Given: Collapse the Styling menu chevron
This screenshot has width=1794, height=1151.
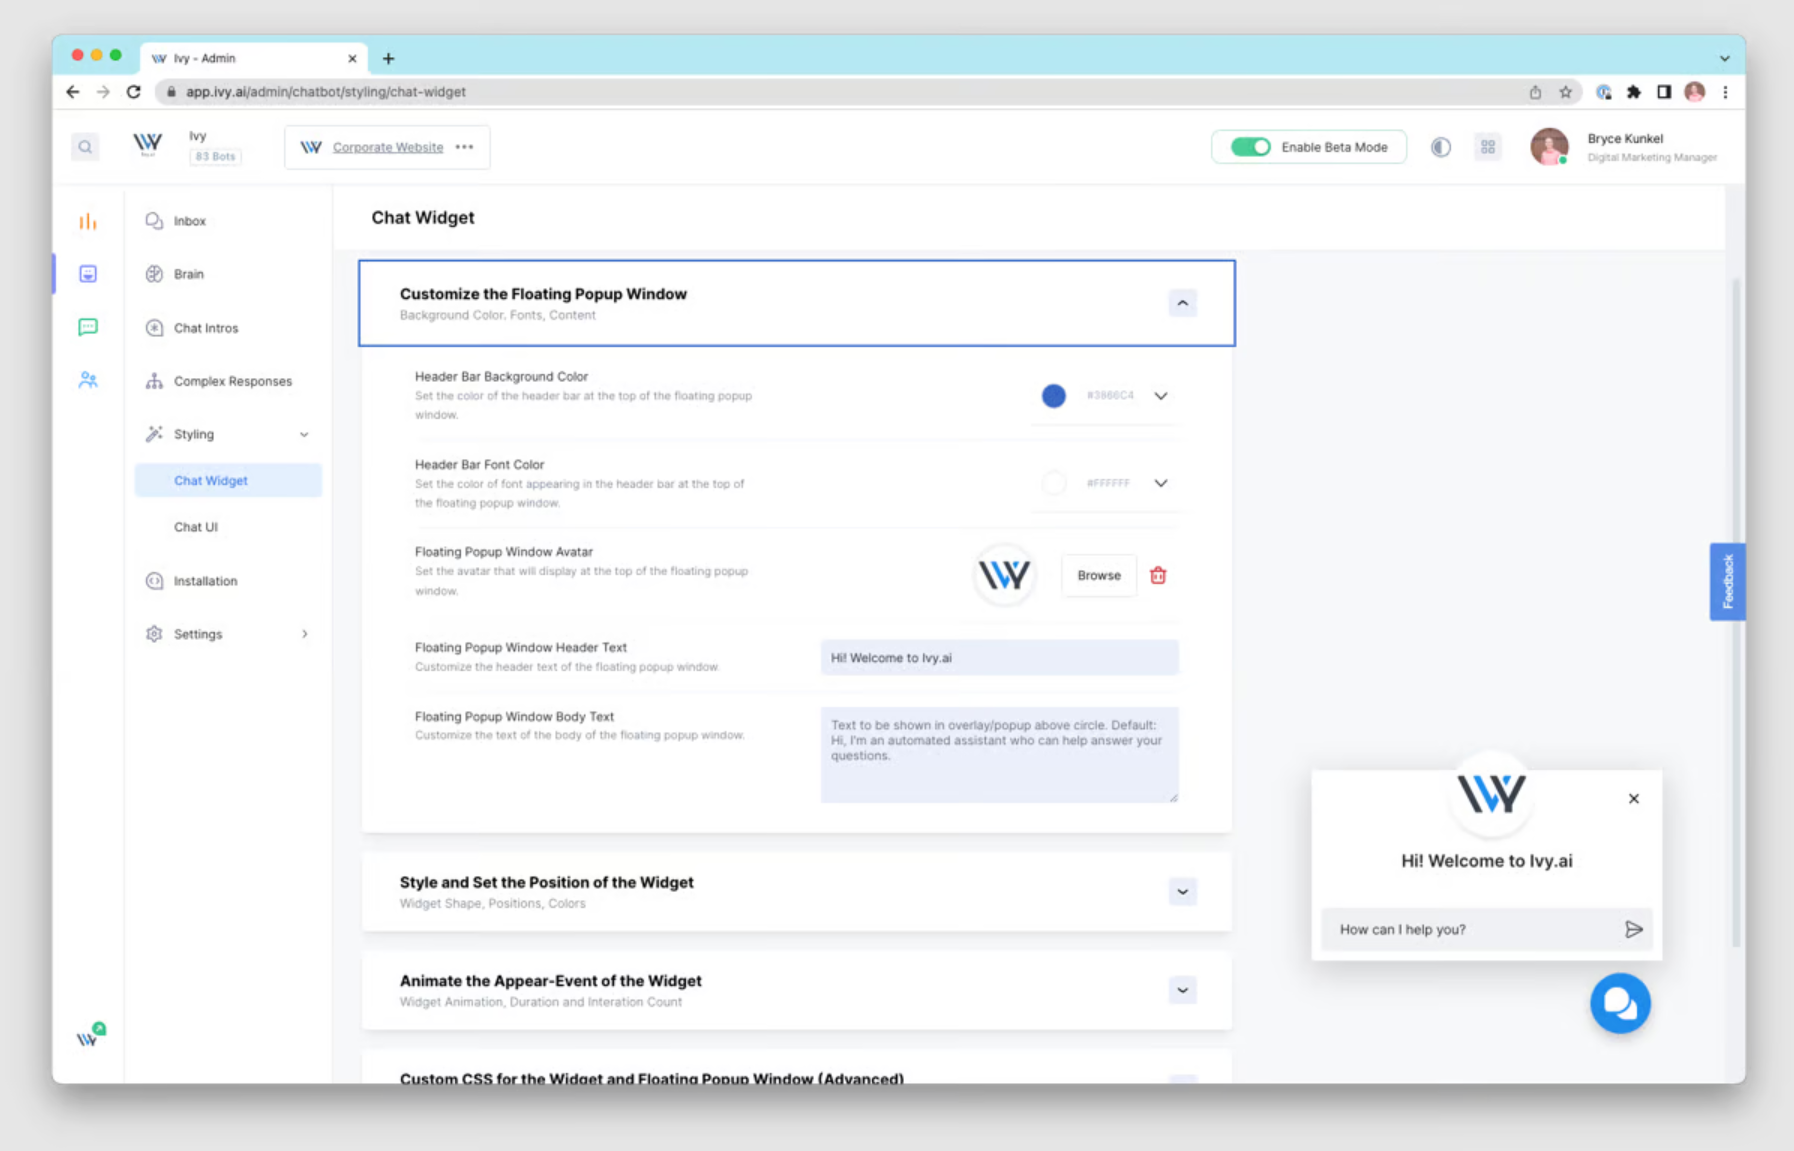Looking at the screenshot, I should [x=304, y=435].
